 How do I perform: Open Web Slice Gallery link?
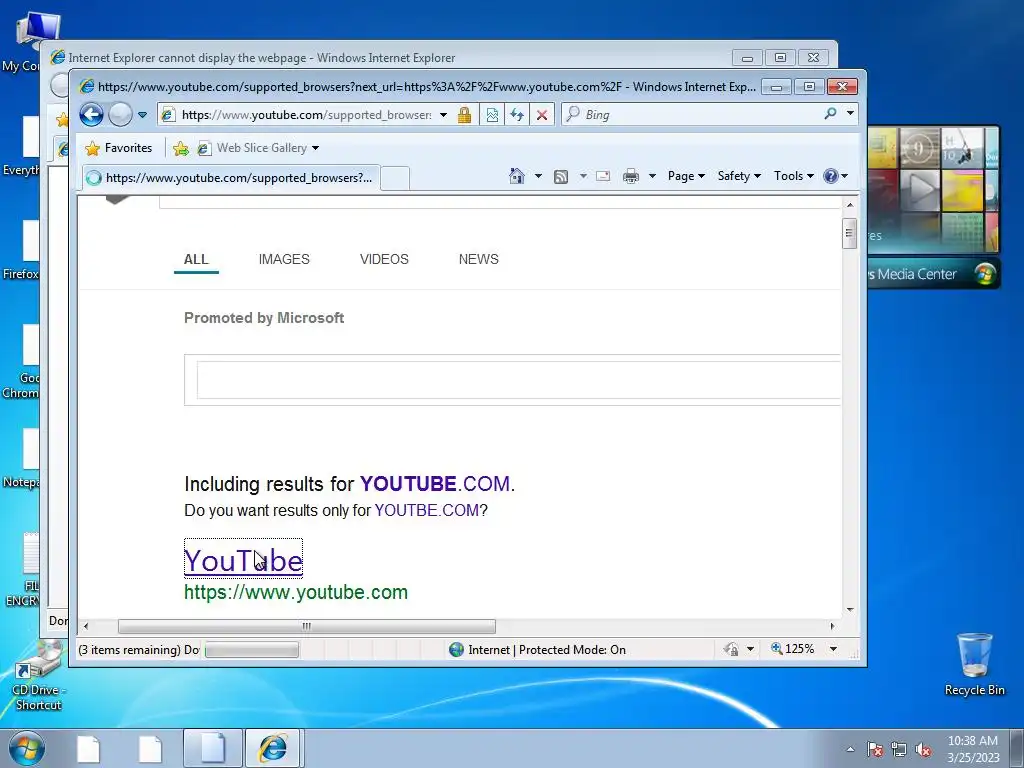pyautogui.click(x=259, y=148)
